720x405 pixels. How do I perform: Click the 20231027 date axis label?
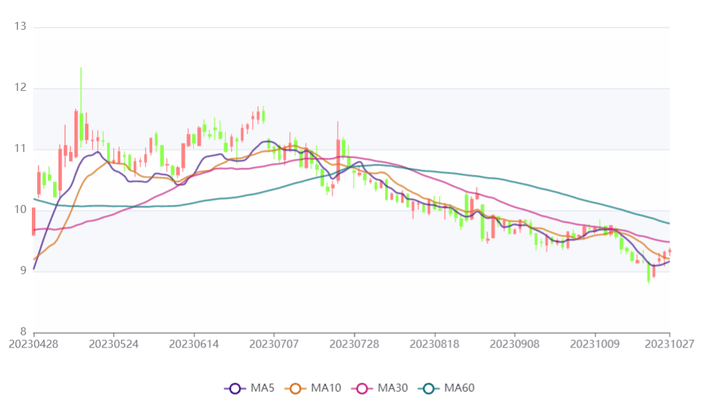tap(669, 344)
